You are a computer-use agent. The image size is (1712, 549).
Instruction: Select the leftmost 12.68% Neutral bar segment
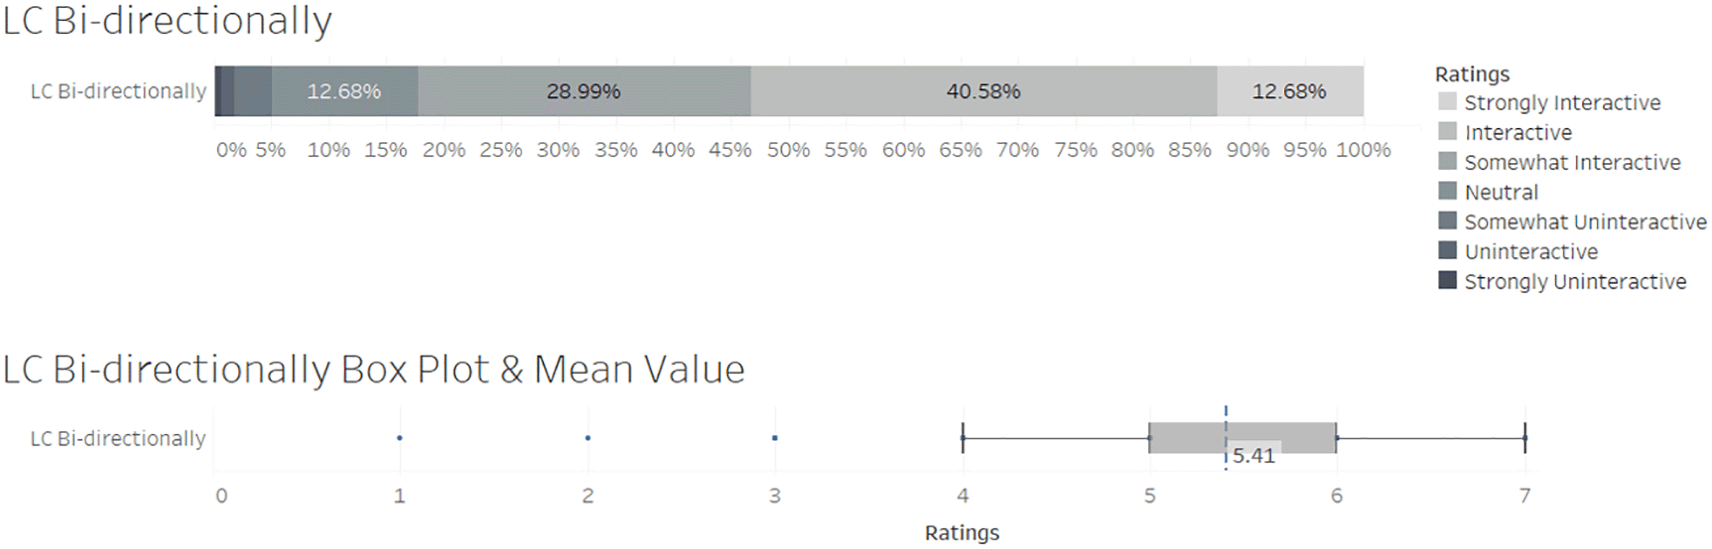point(344,91)
